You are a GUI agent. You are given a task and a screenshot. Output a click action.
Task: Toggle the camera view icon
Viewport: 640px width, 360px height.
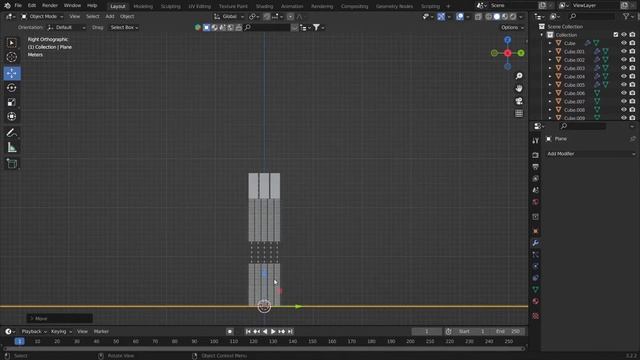point(519,101)
